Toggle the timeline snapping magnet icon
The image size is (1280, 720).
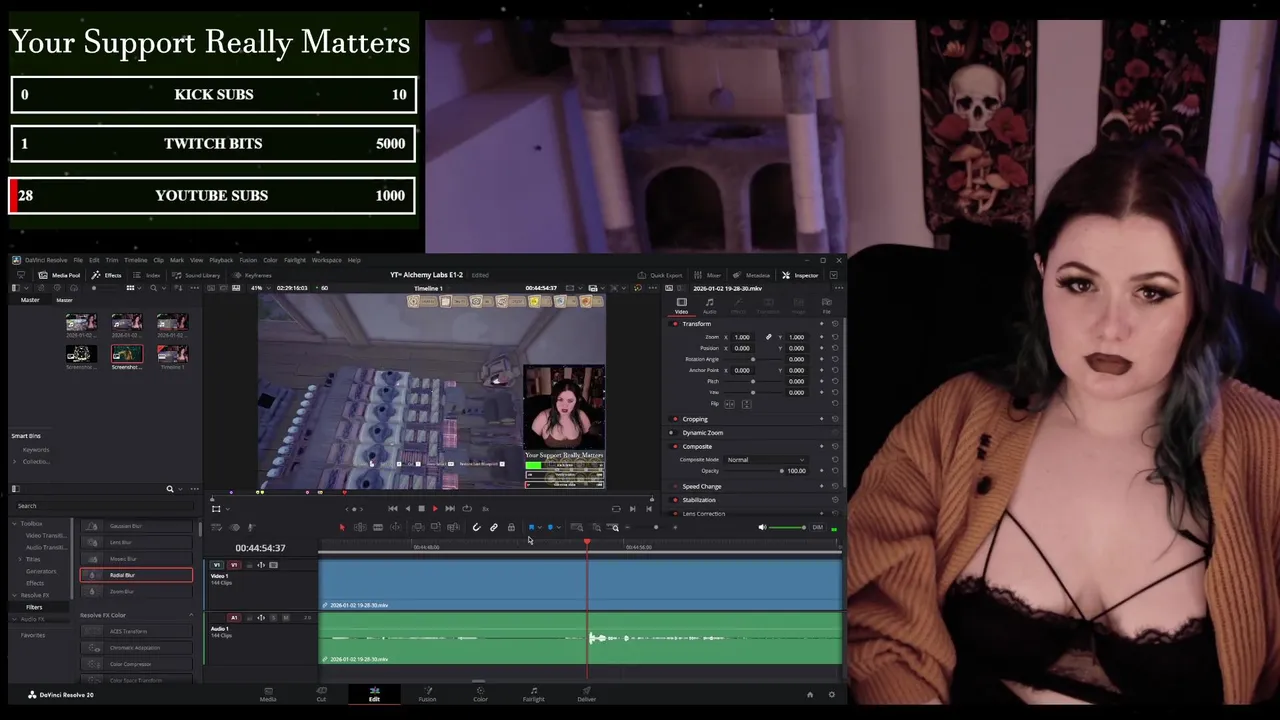476,527
